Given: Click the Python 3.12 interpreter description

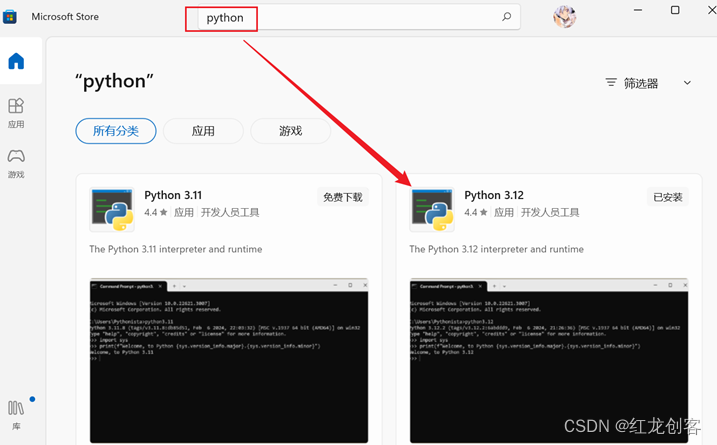Looking at the screenshot, I should (x=496, y=249).
